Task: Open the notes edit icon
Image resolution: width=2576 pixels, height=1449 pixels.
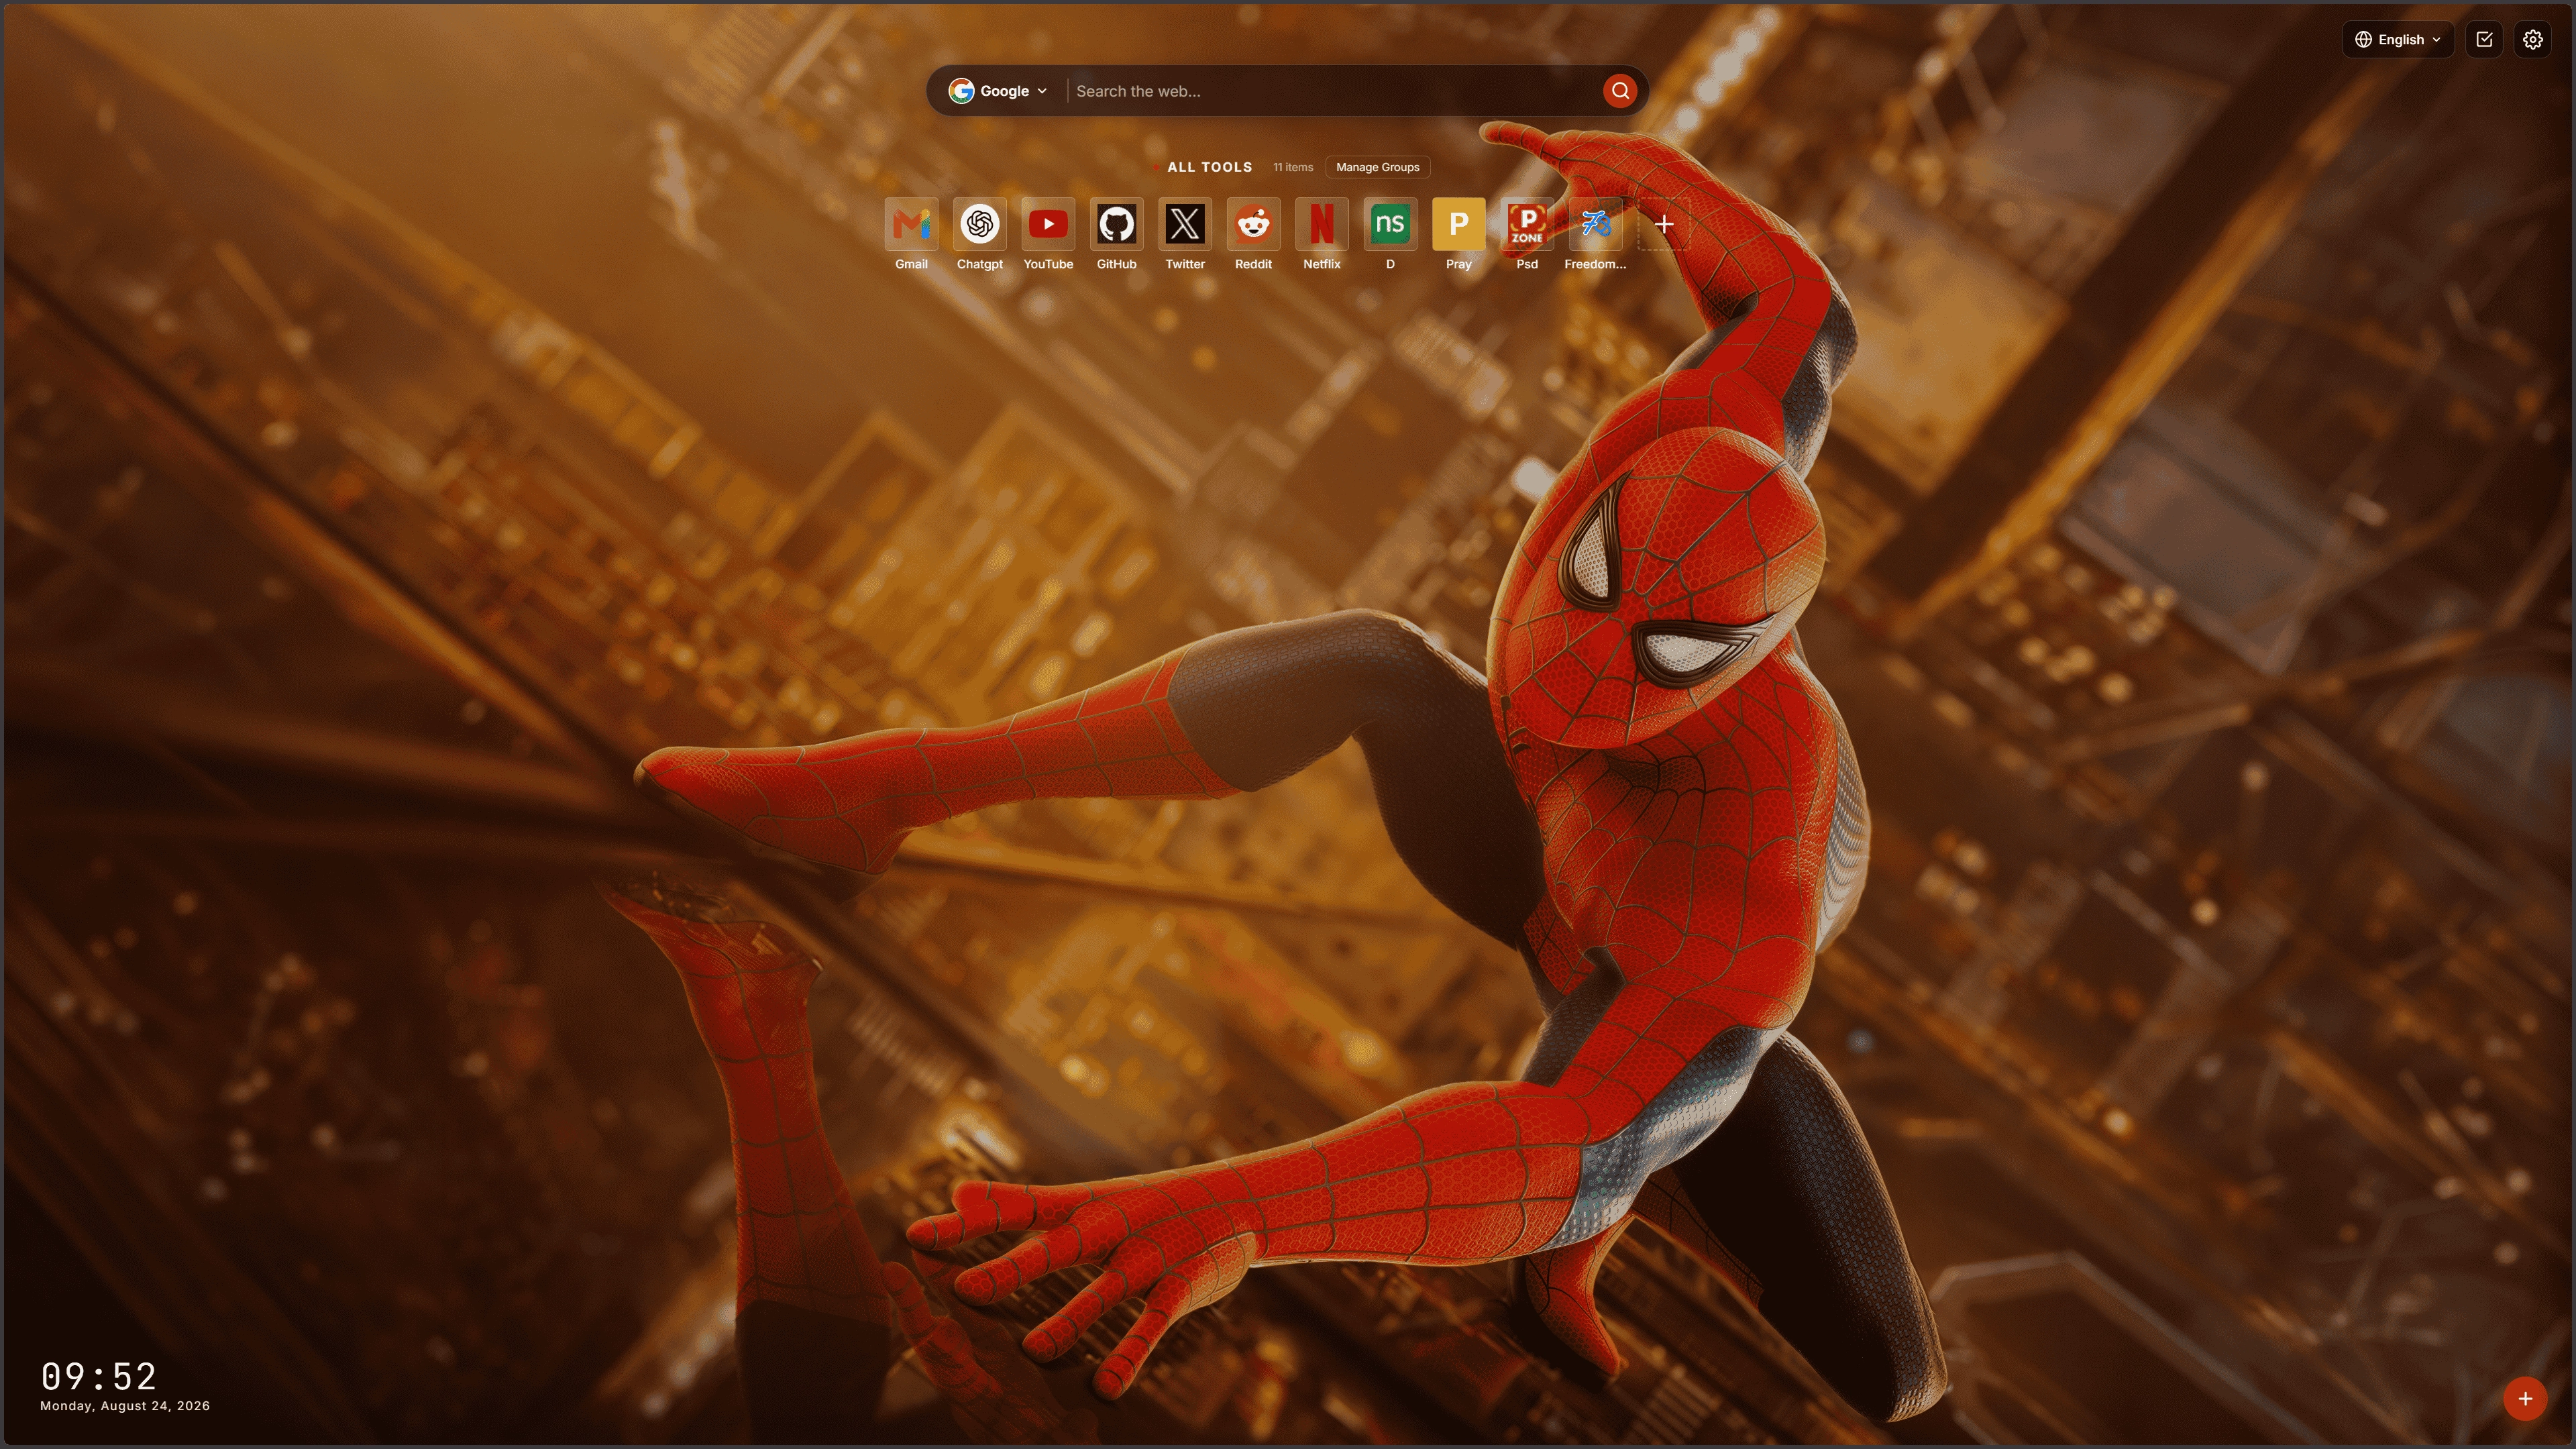Action: 2484,40
